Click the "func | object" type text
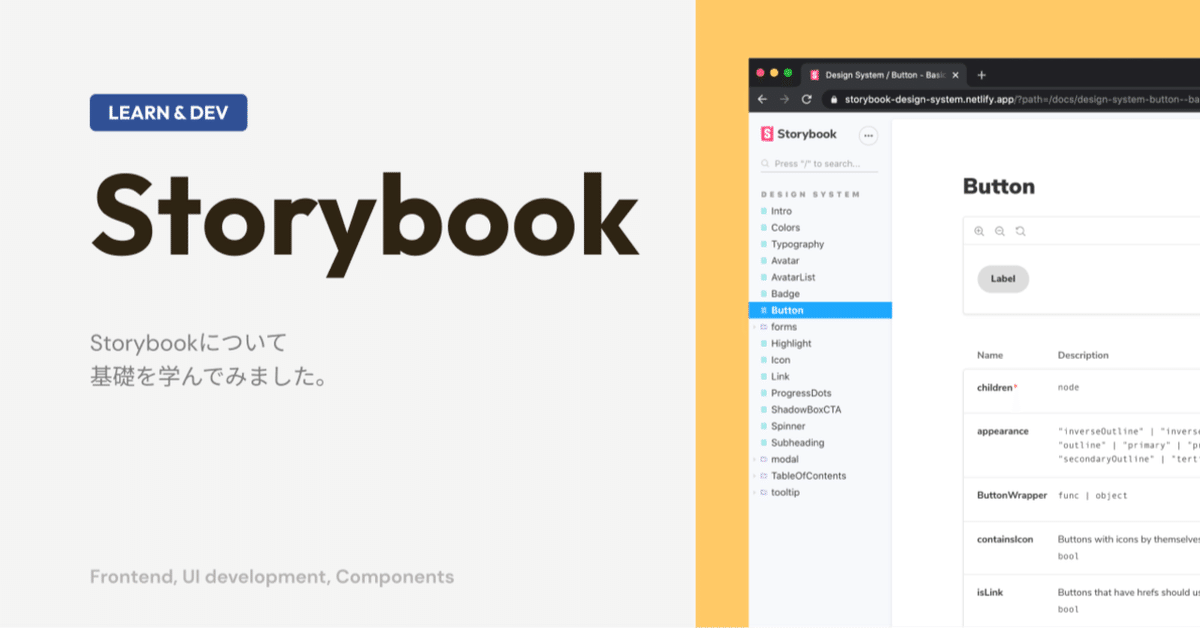This screenshot has height=628, width=1200. [1092, 496]
